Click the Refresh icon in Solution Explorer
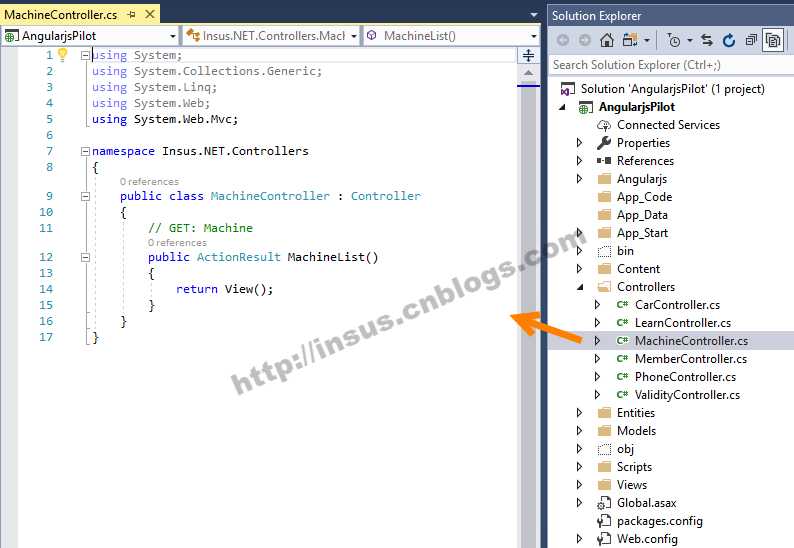 (x=729, y=40)
